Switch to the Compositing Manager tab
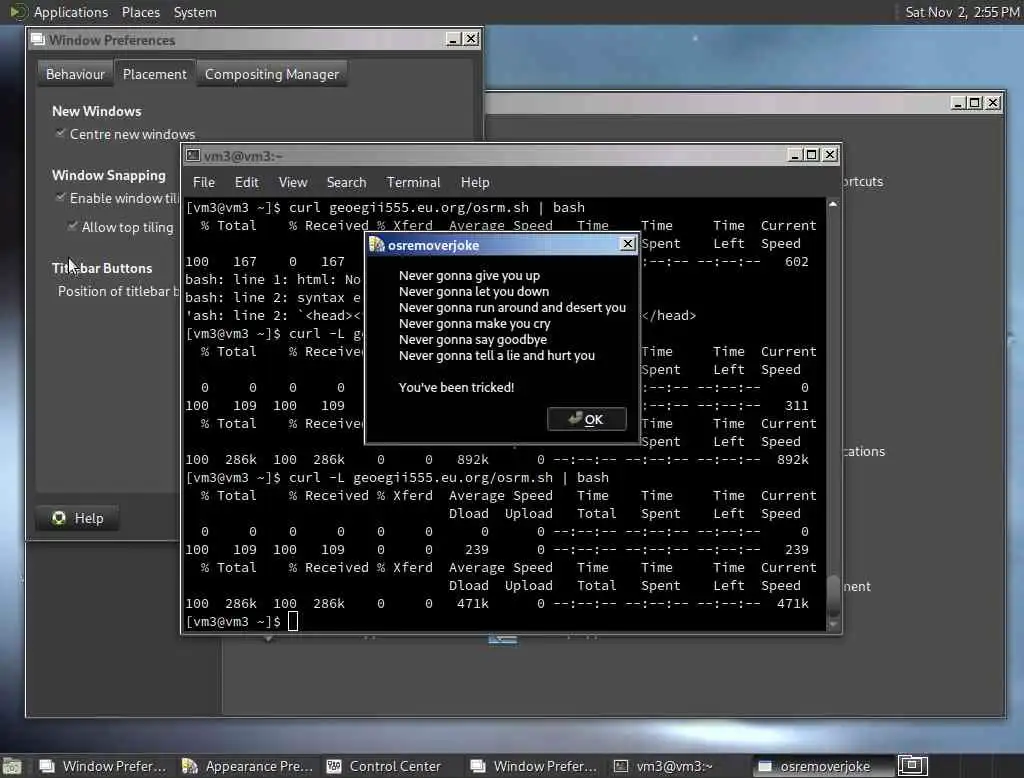This screenshot has width=1024, height=778. (x=272, y=74)
